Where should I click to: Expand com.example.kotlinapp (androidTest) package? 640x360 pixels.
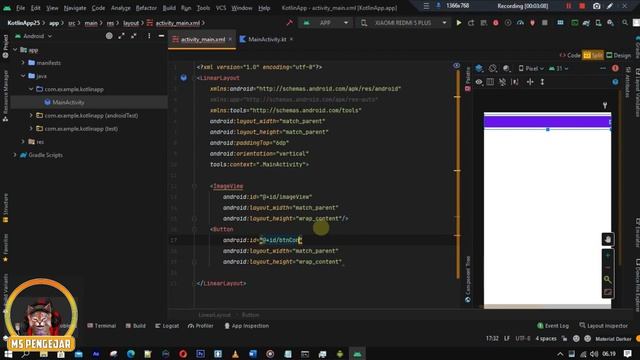pyautogui.click(x=31, y=116)
